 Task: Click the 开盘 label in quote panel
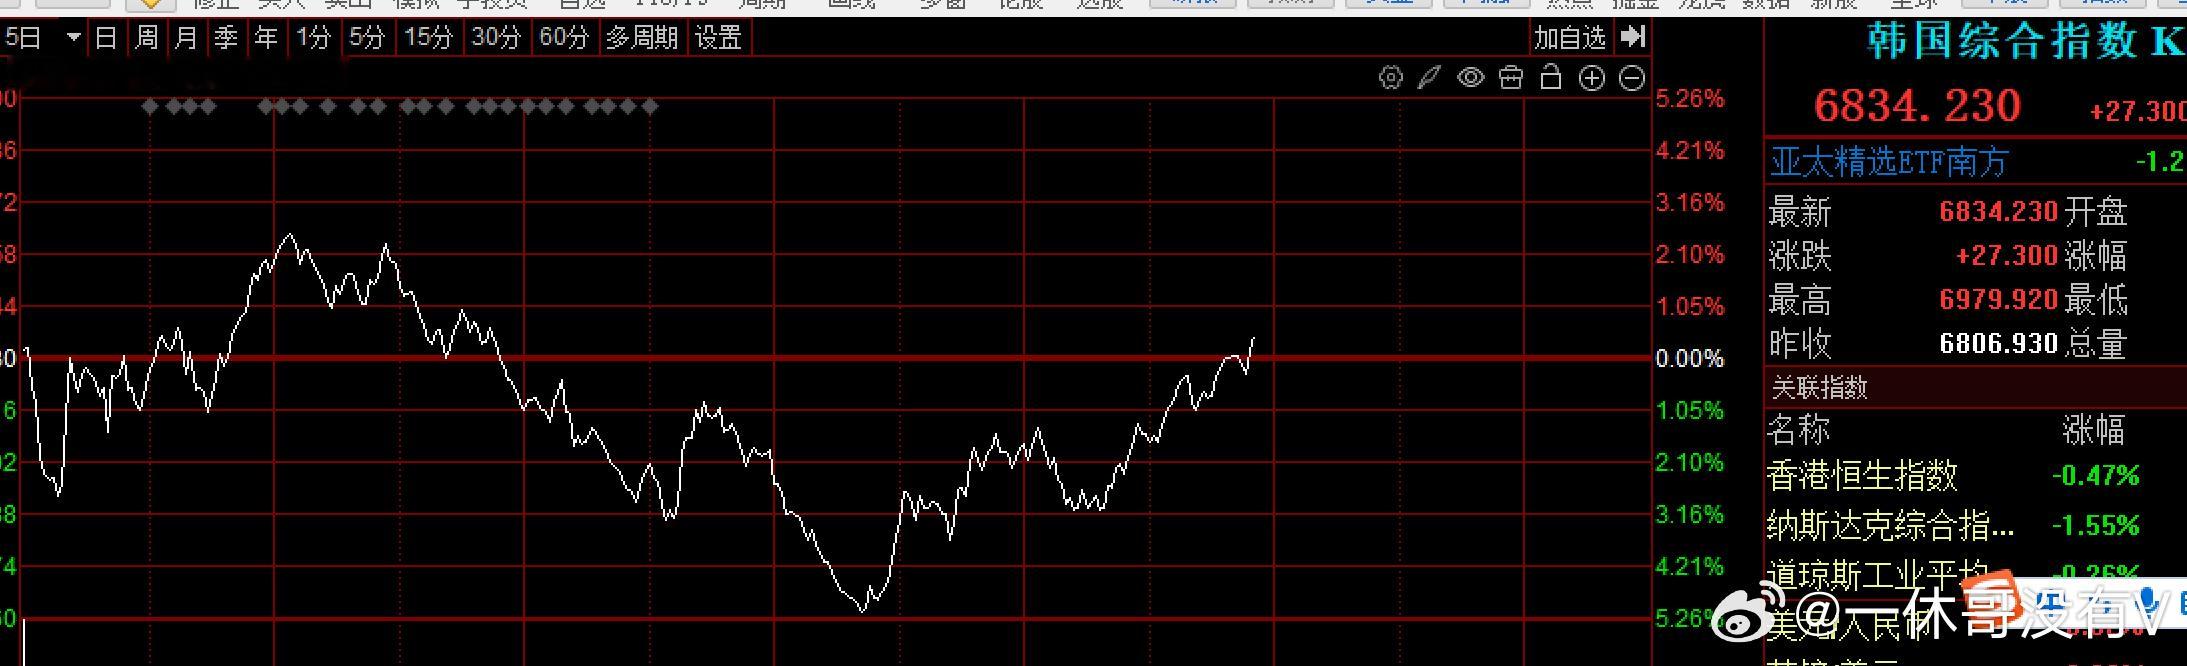(x=2096, y=212)
